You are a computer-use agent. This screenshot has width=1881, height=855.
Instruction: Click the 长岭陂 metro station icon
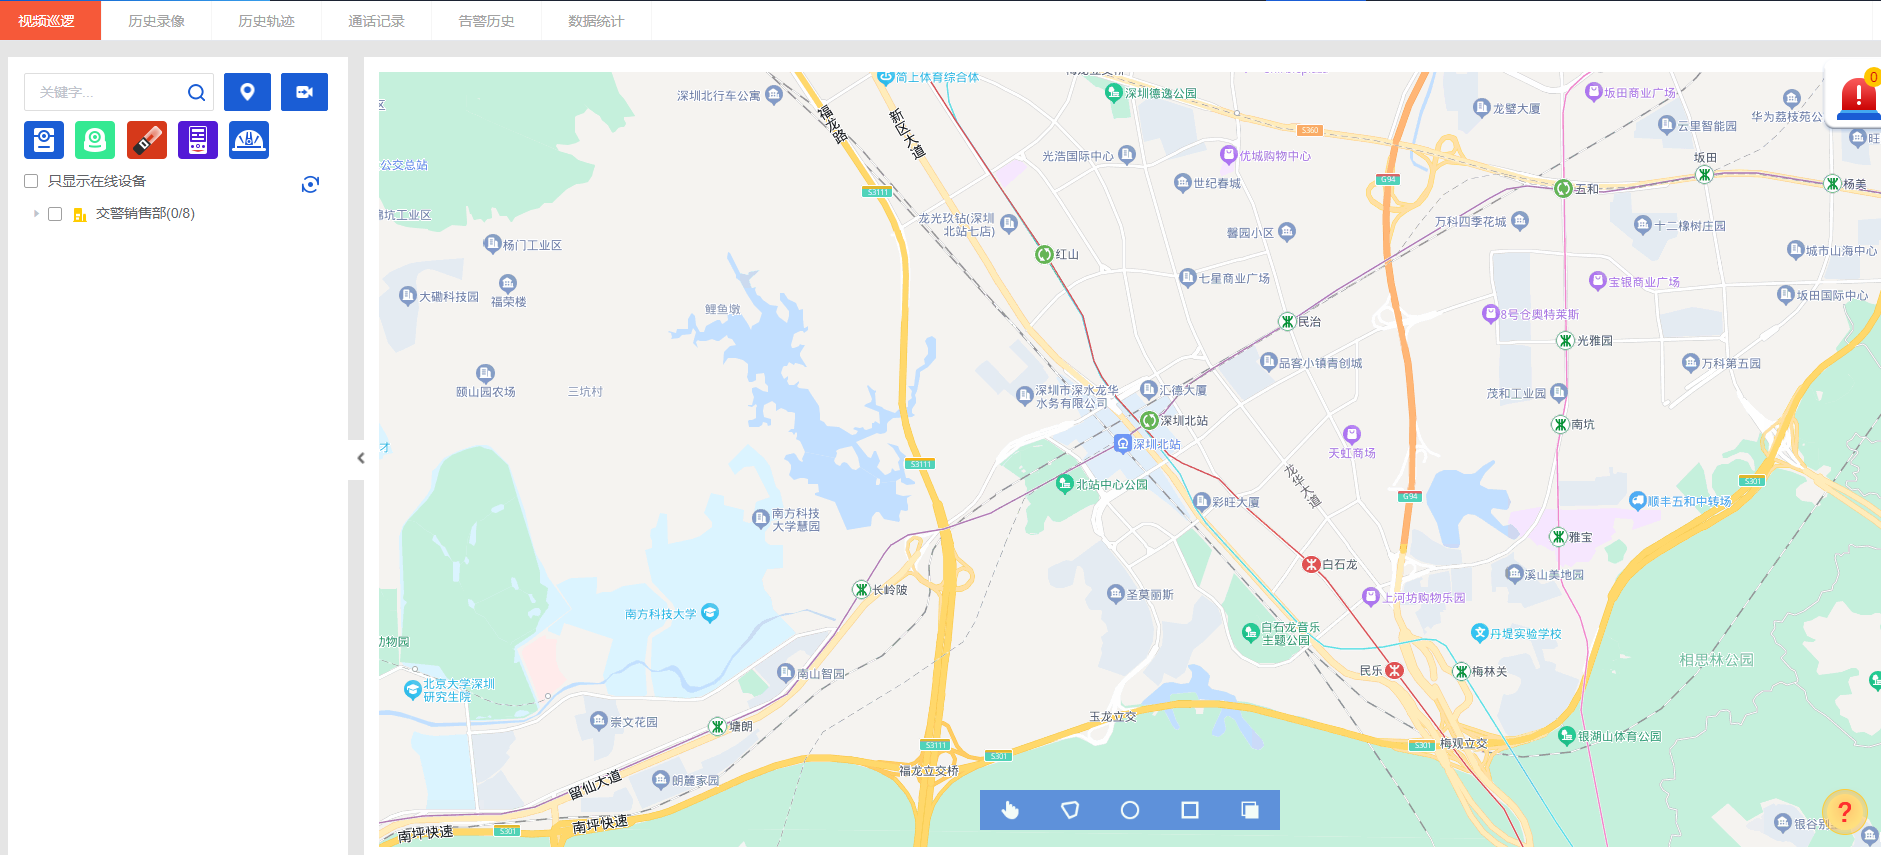click(x=861, y=589)
